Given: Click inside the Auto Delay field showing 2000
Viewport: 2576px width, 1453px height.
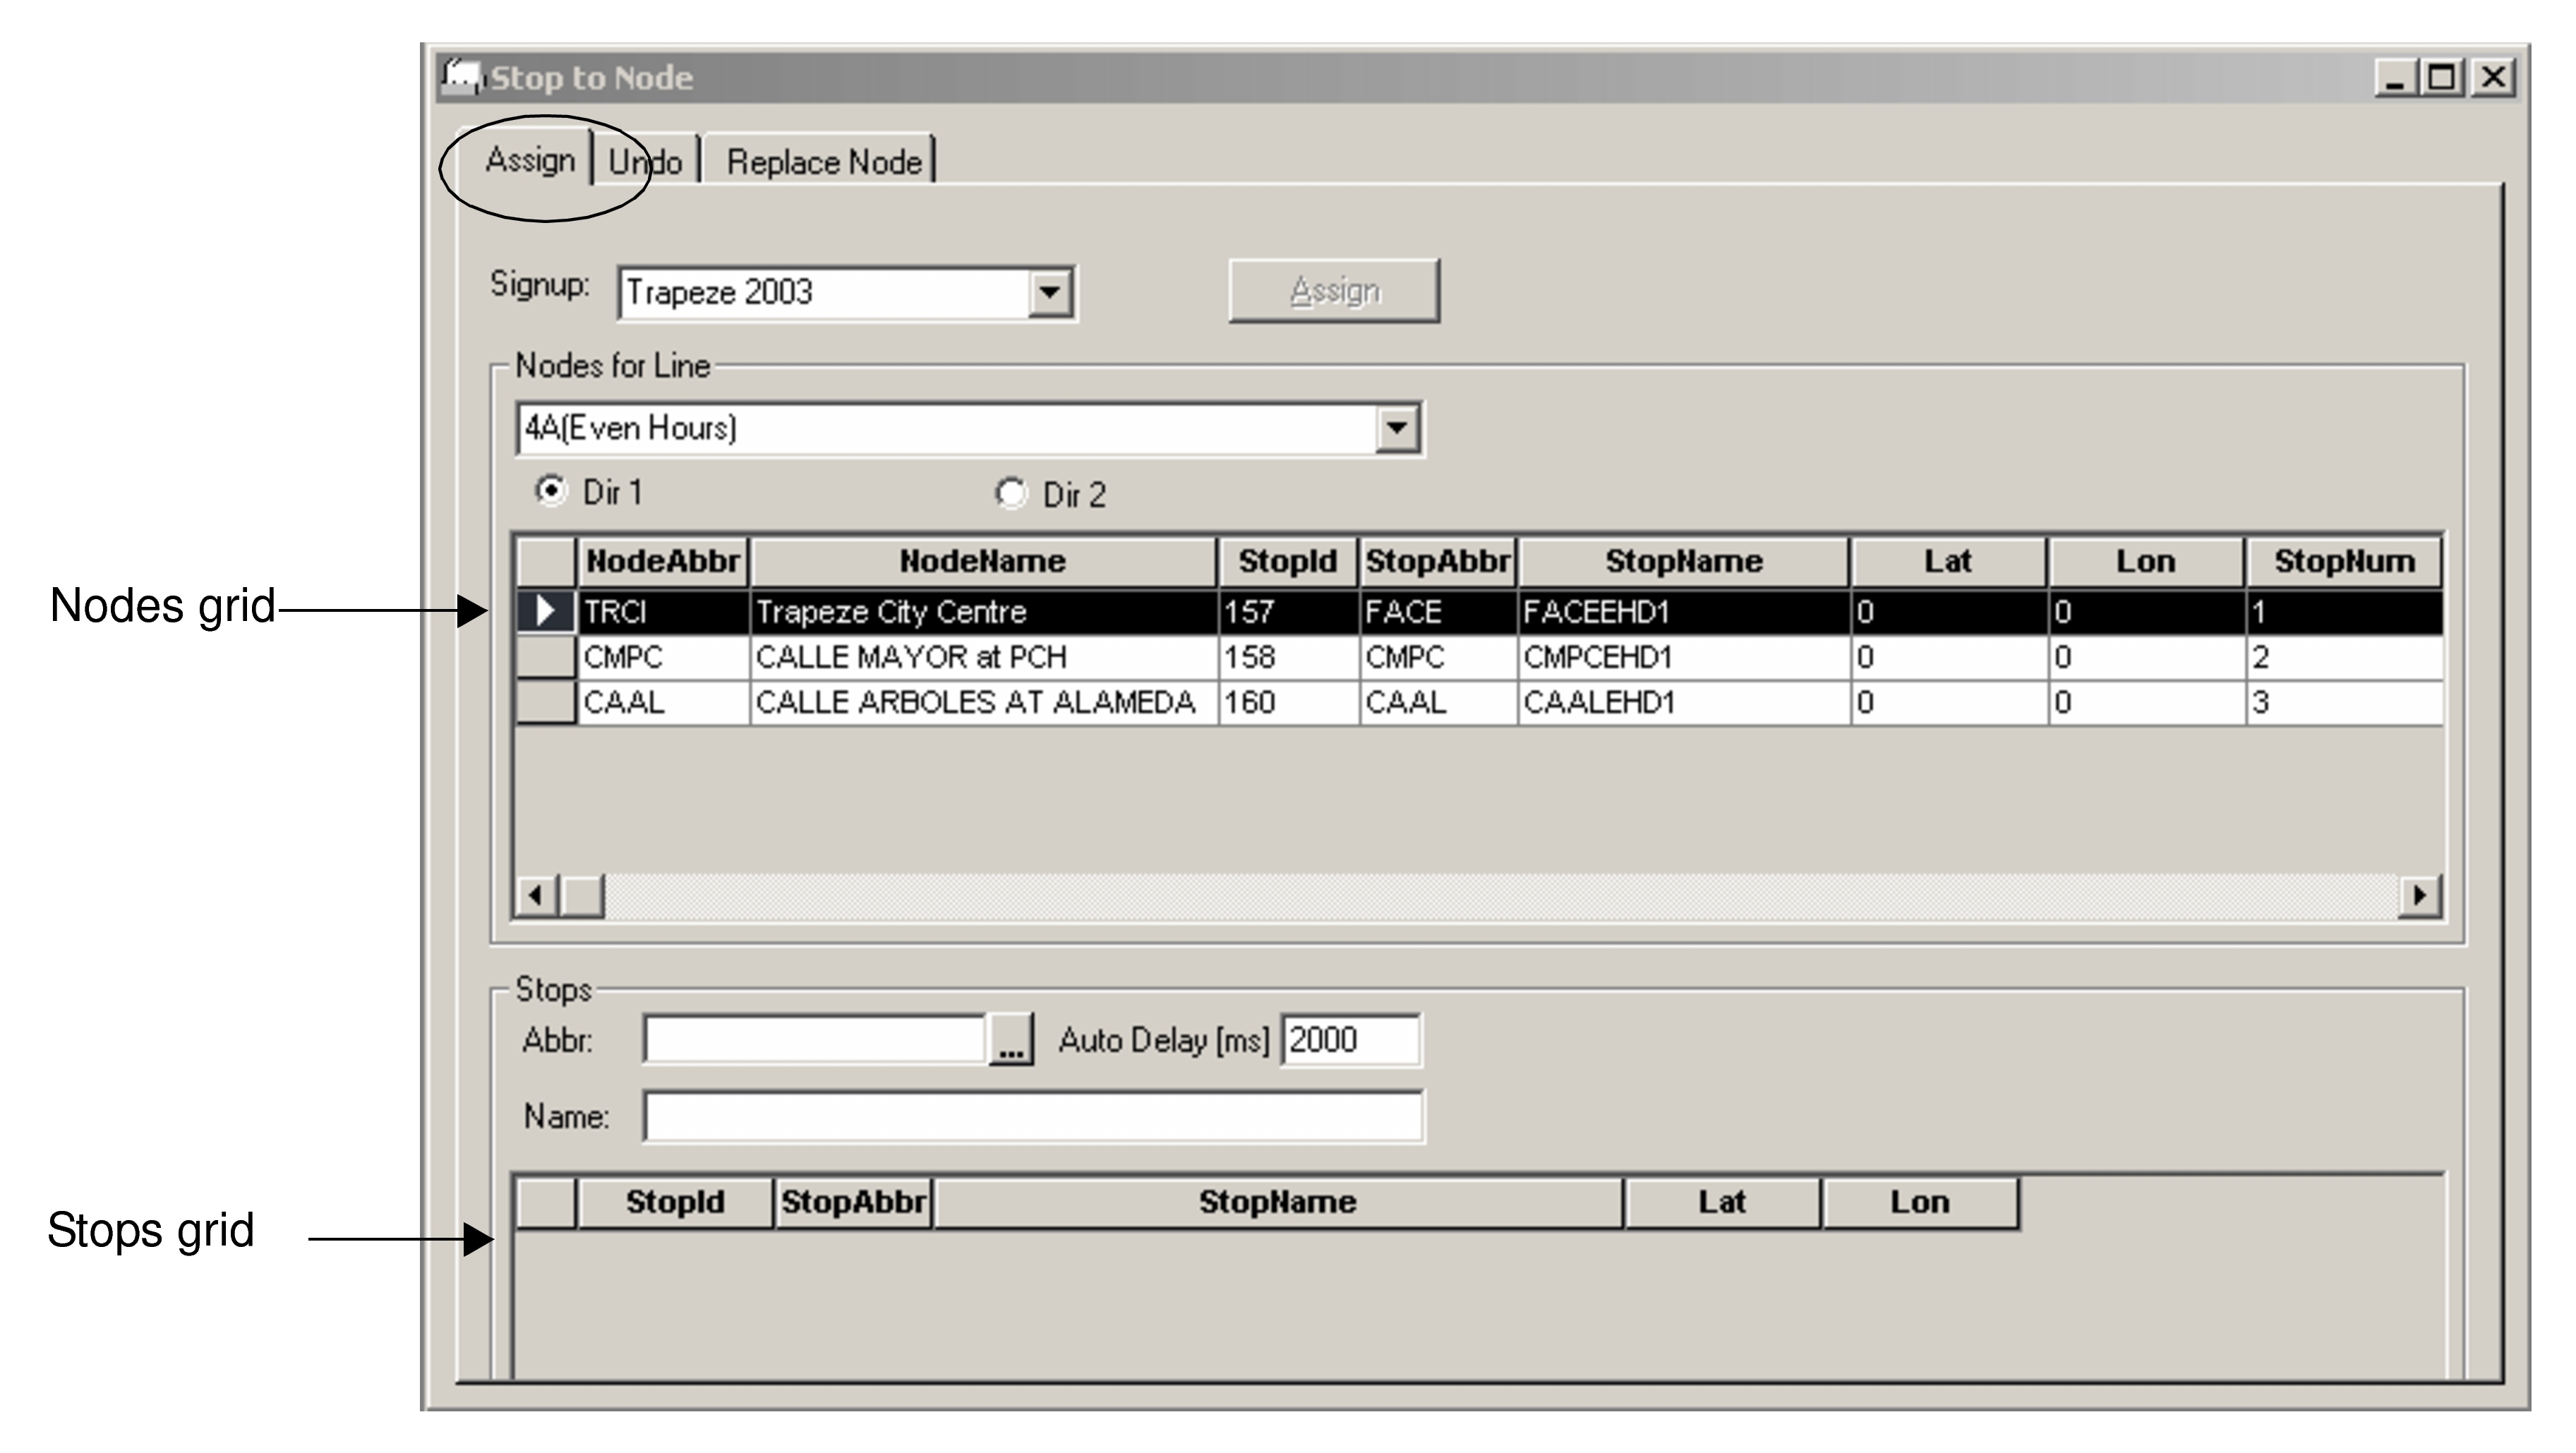Looking at the screenshot, I should [x=1350, y=1040].
